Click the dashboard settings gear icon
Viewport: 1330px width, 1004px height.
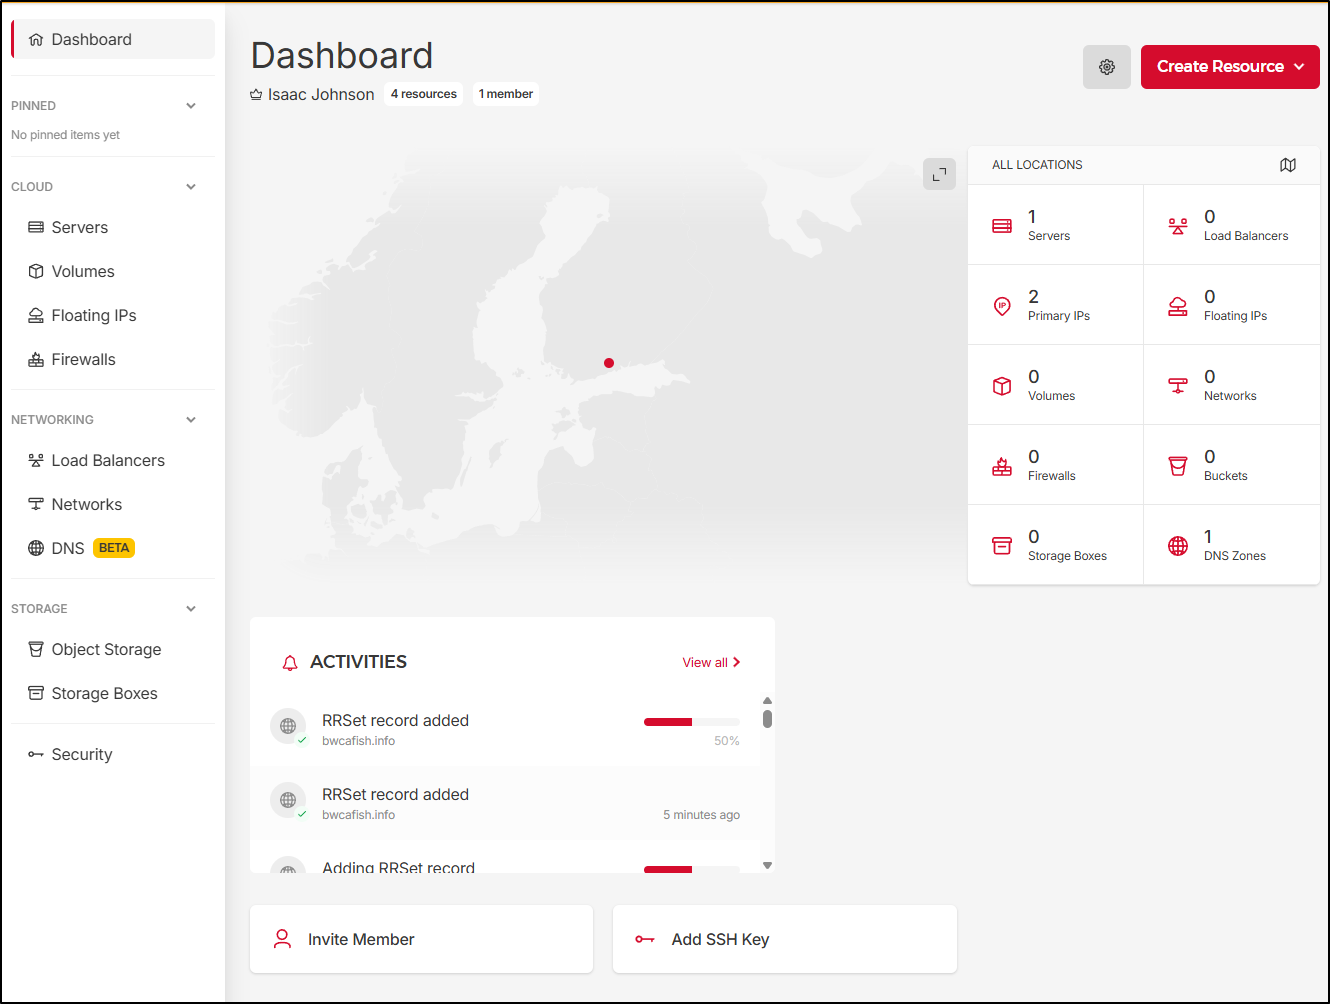1106,67
